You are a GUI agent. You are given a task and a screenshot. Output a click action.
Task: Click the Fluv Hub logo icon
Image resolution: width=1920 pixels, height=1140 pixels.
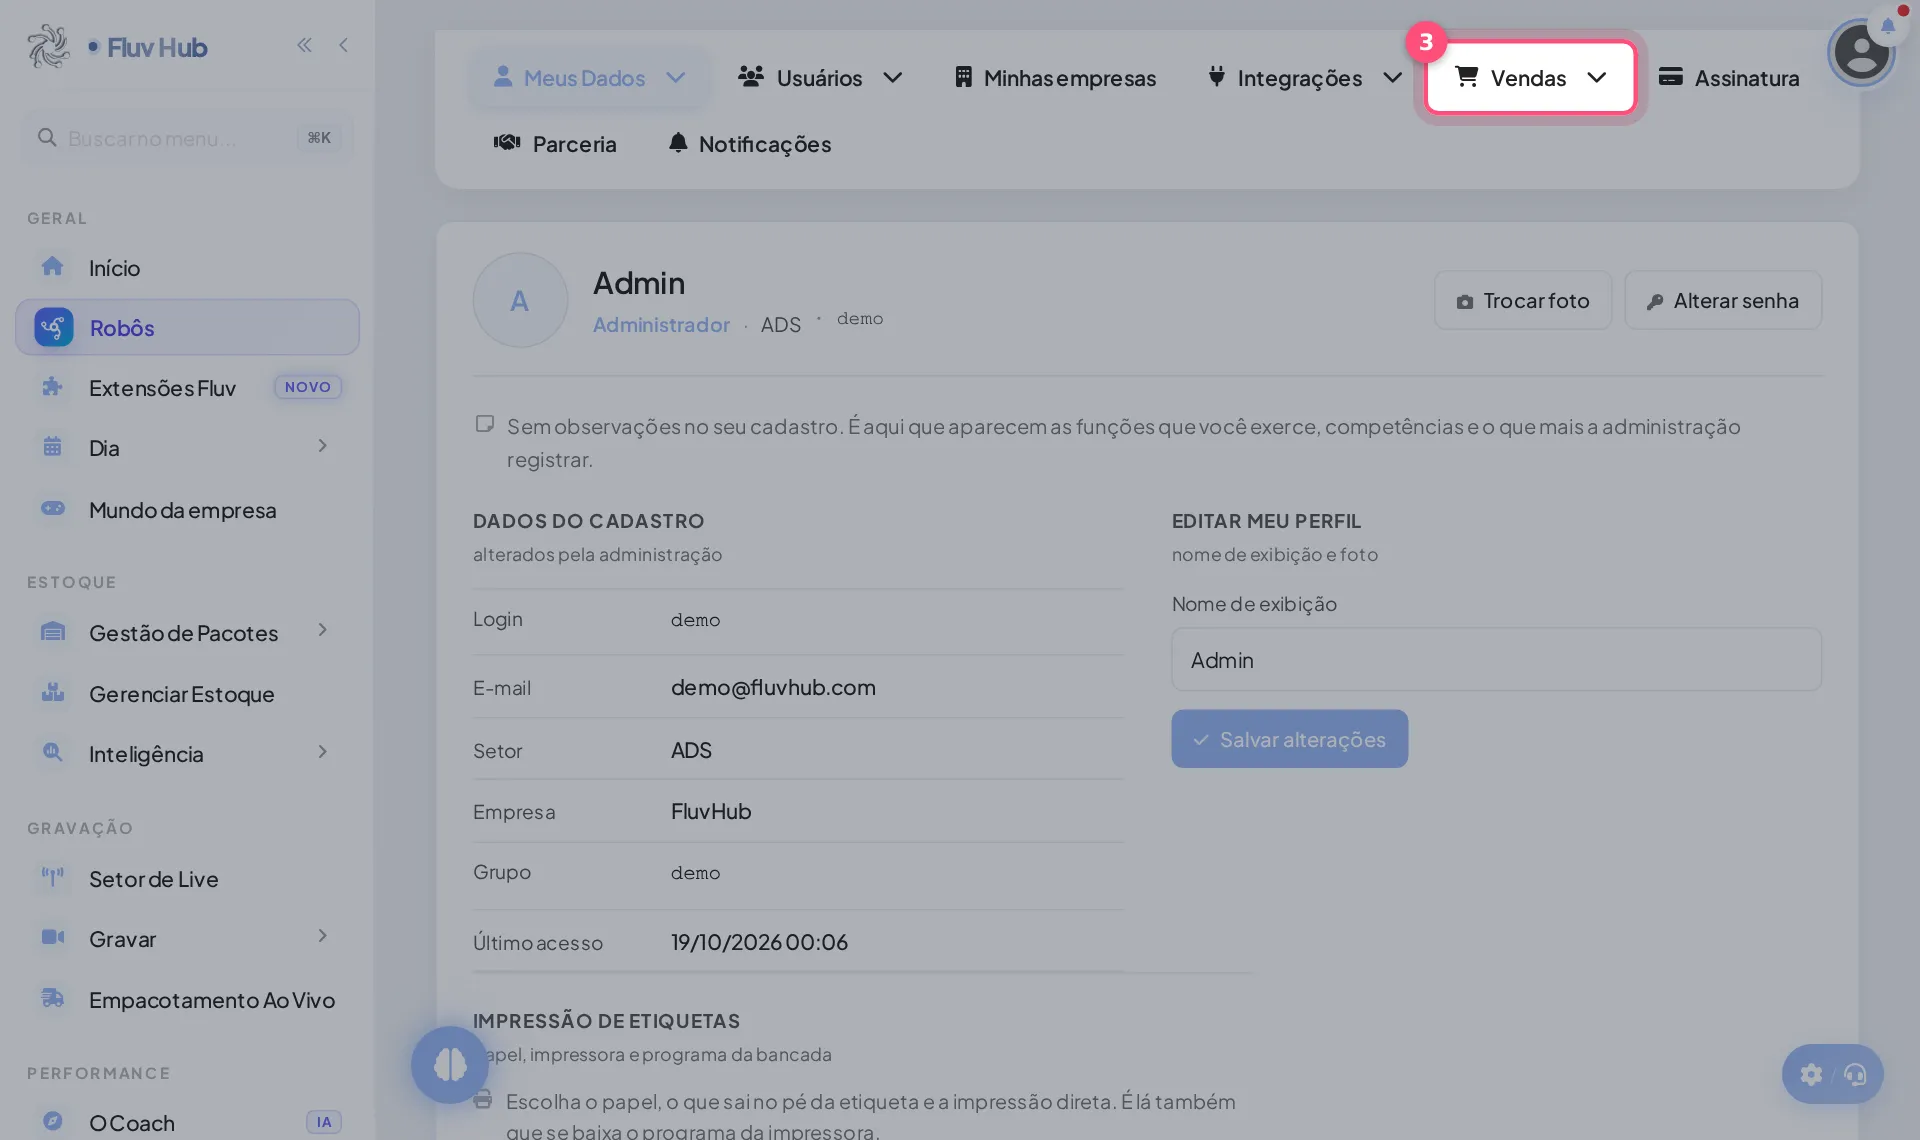point(48,46)
